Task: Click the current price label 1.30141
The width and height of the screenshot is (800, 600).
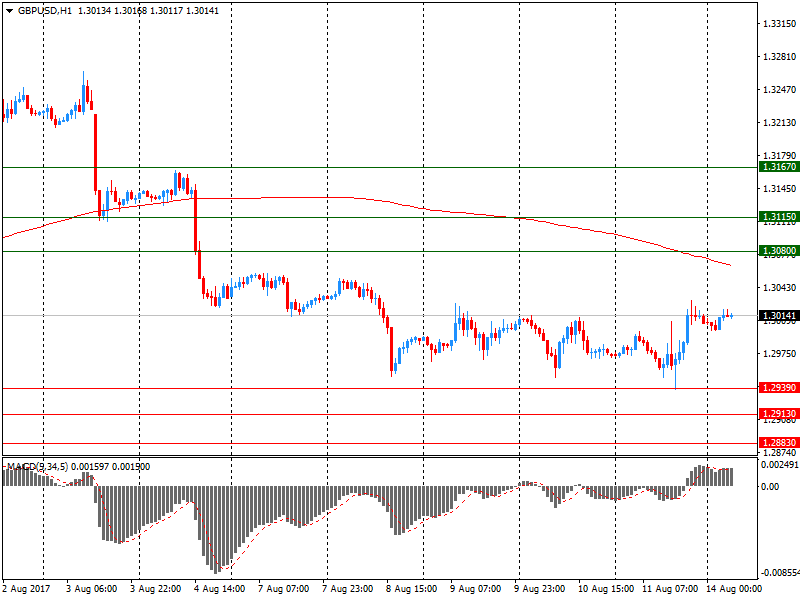Action: [779, 316]
